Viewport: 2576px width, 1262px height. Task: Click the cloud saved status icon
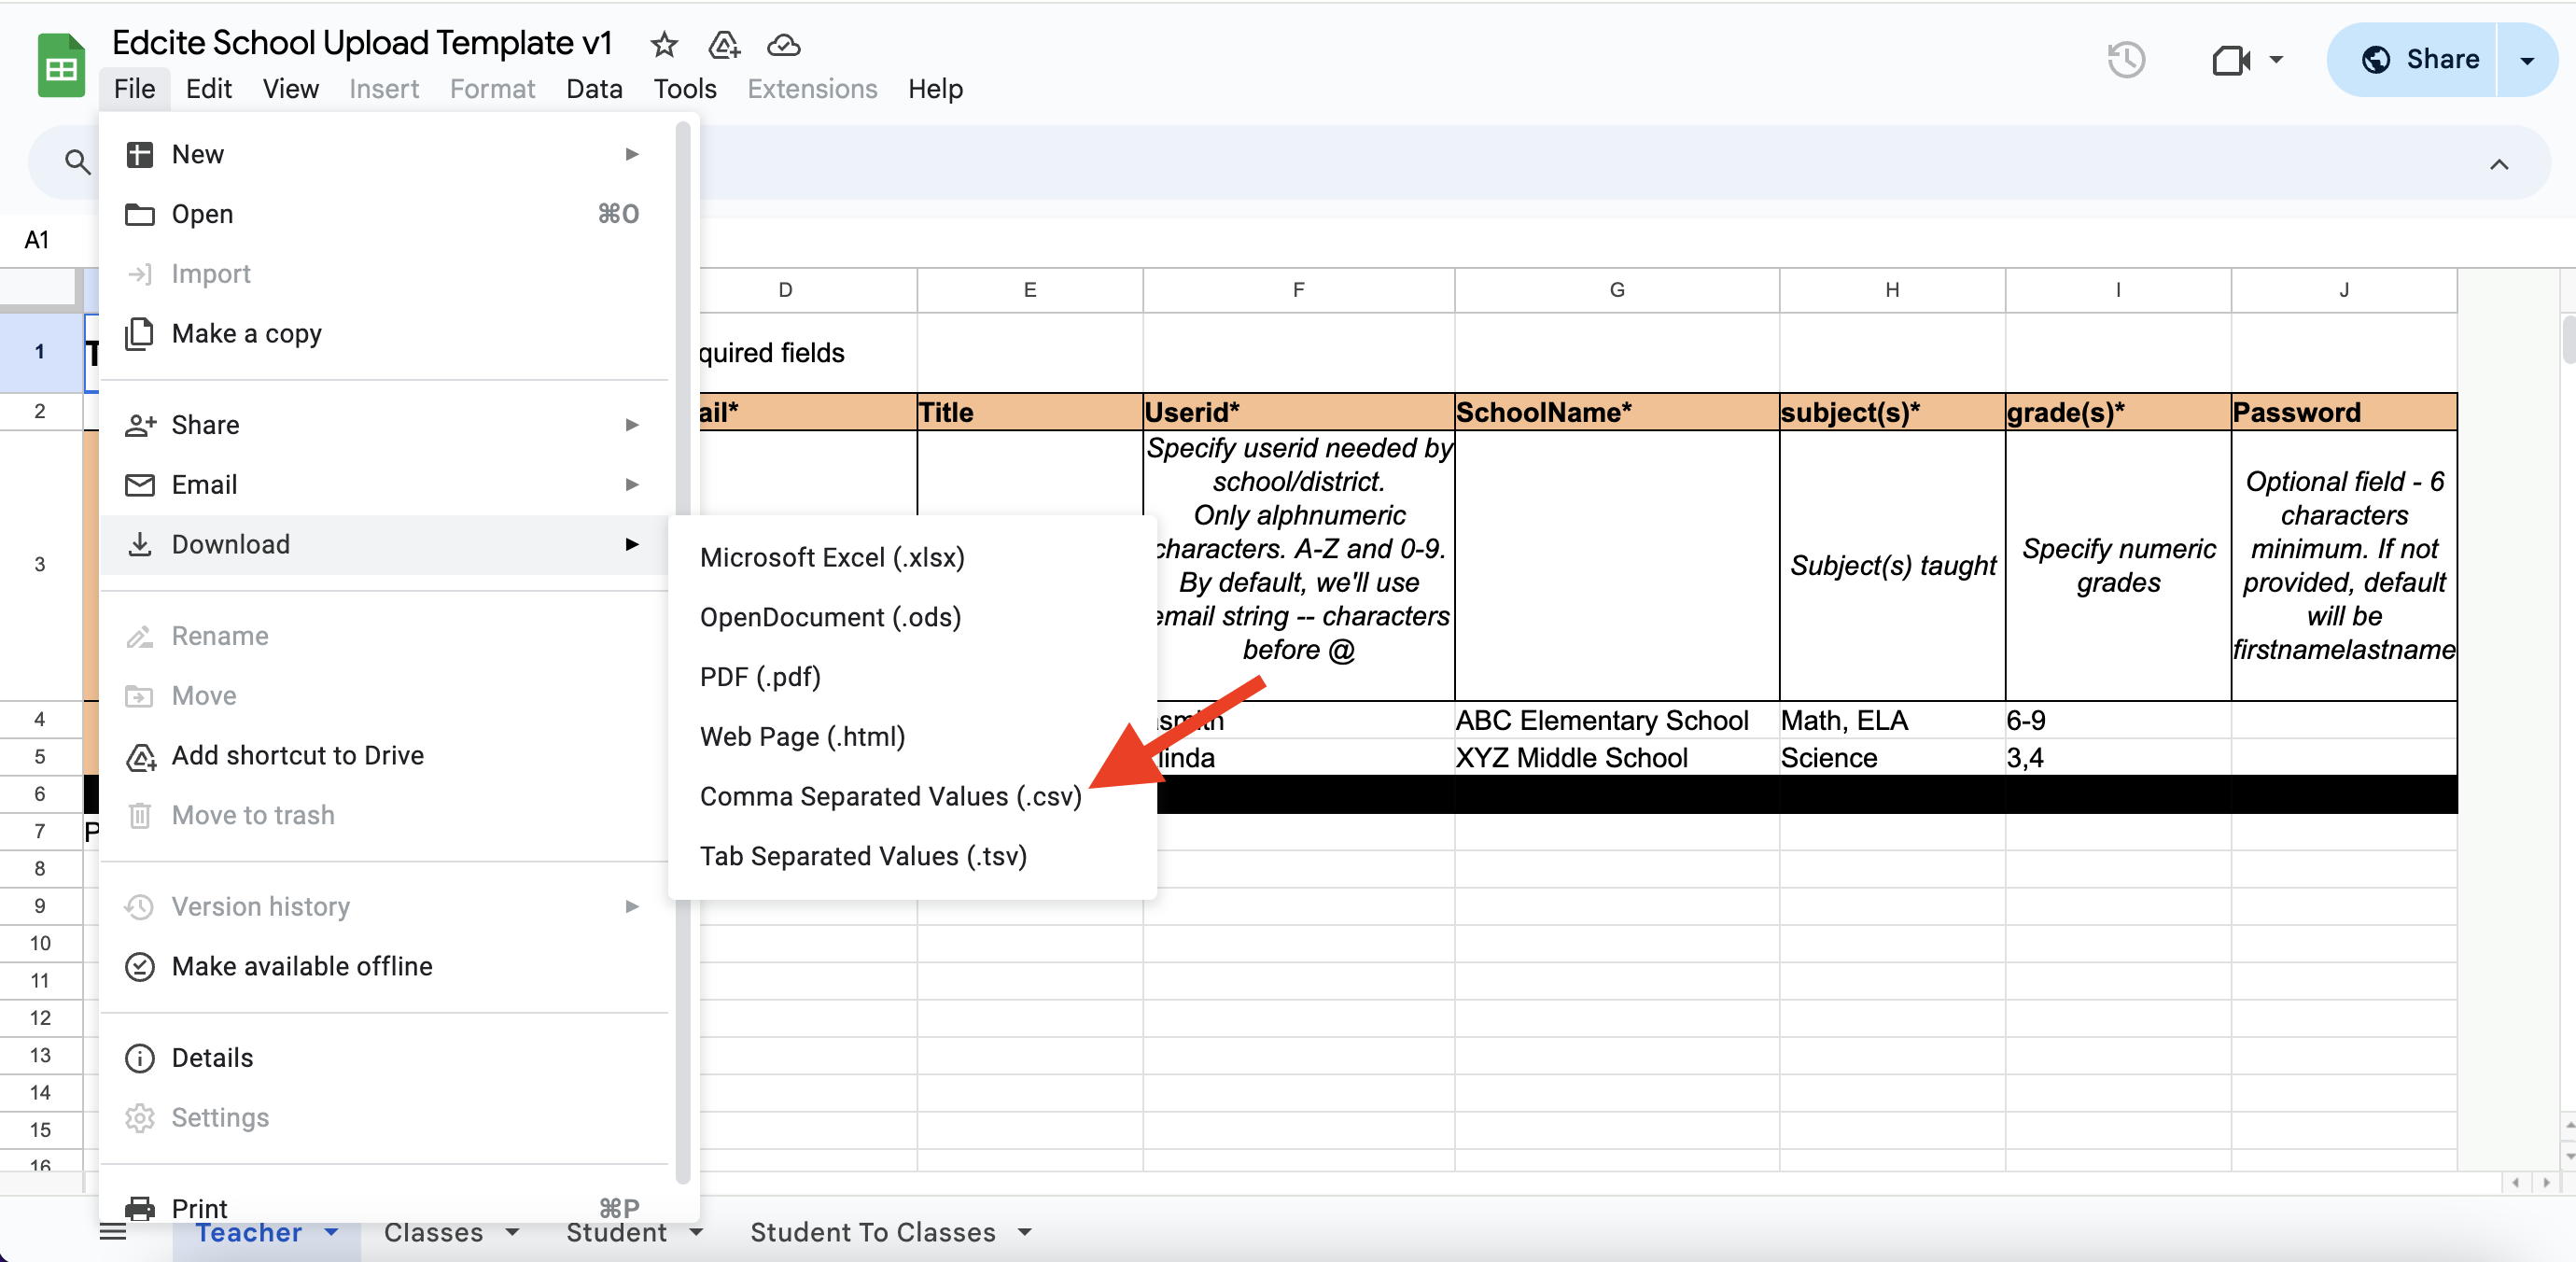(x=783, y=45)
